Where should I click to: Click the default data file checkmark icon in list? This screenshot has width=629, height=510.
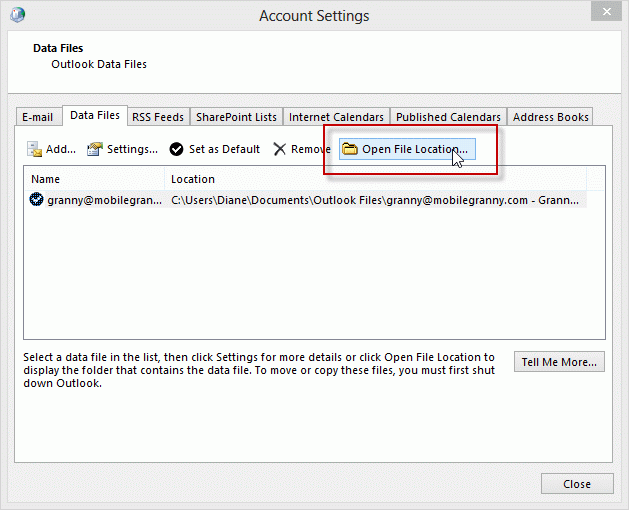point(36,199)
